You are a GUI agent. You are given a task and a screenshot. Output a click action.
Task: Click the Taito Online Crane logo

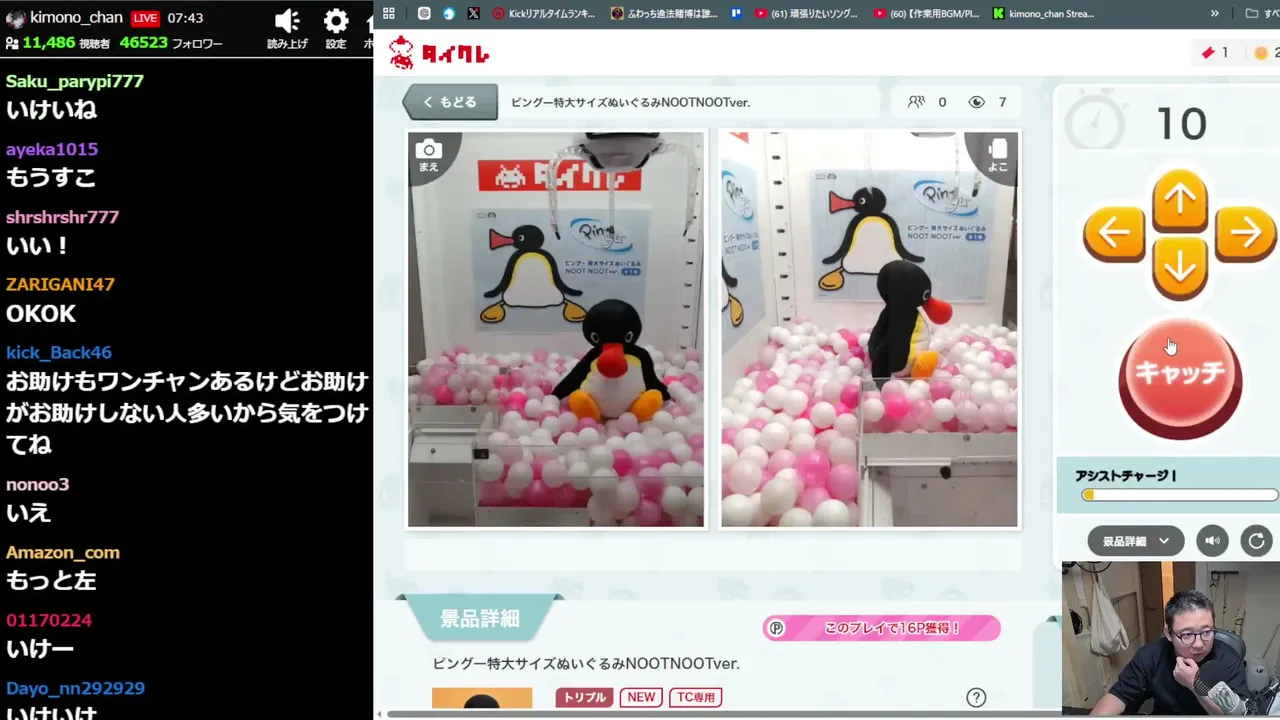click(439, 53)
